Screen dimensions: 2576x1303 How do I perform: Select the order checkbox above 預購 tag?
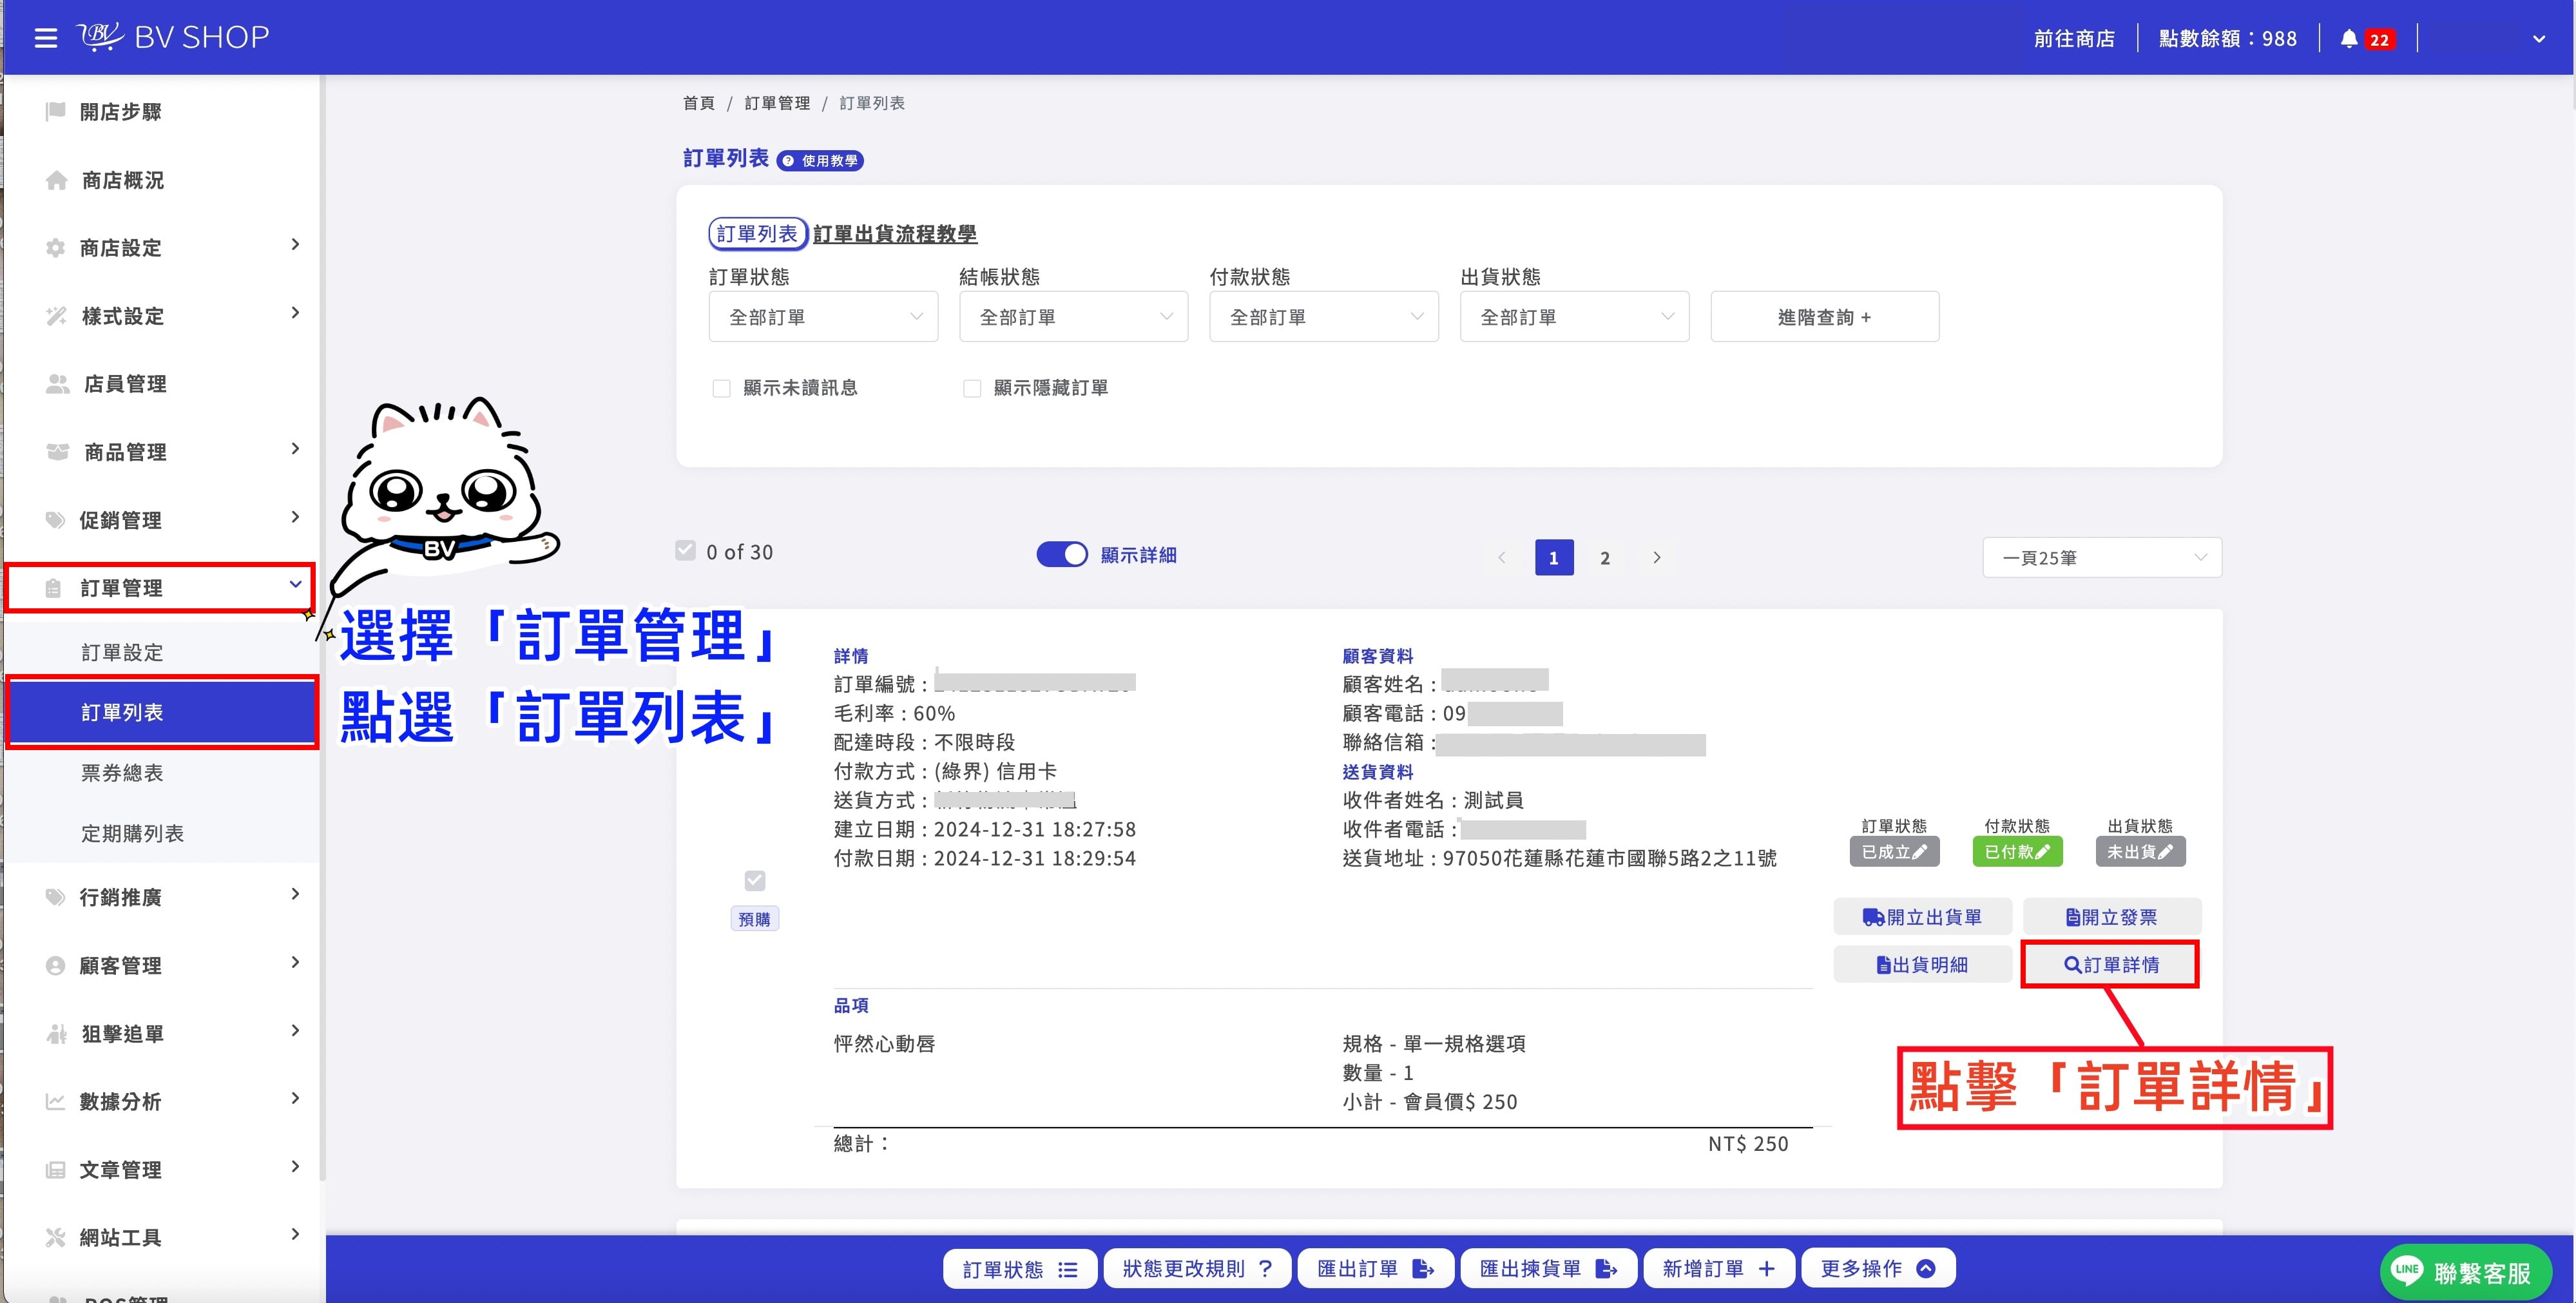click(755, 880)
